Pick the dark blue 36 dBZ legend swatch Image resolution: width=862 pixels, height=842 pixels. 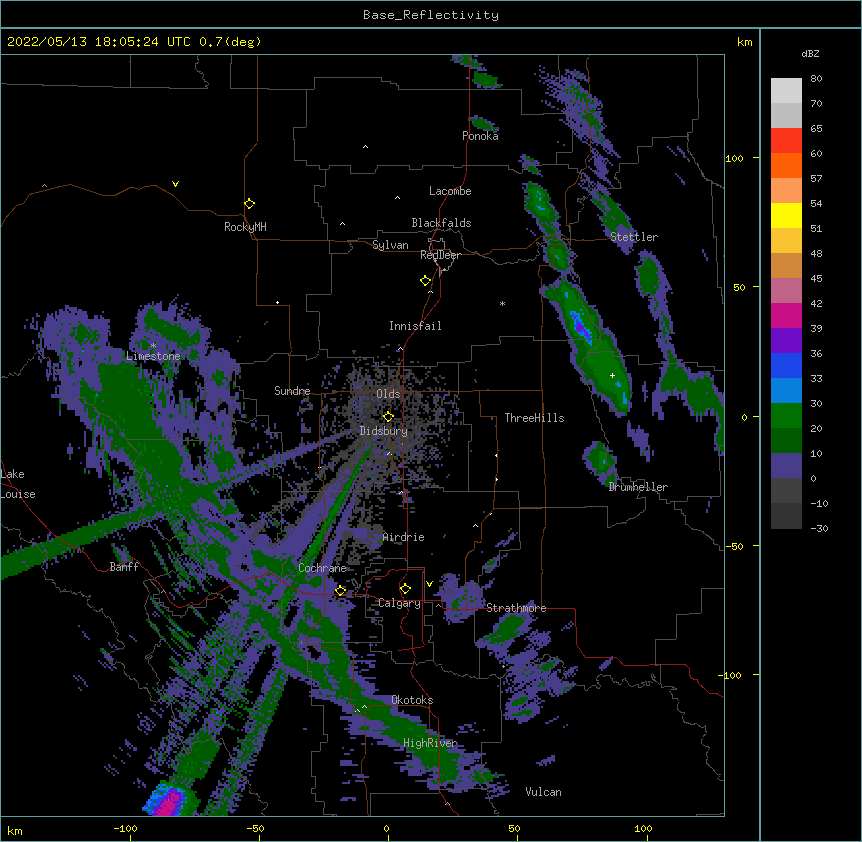point(786,365)
